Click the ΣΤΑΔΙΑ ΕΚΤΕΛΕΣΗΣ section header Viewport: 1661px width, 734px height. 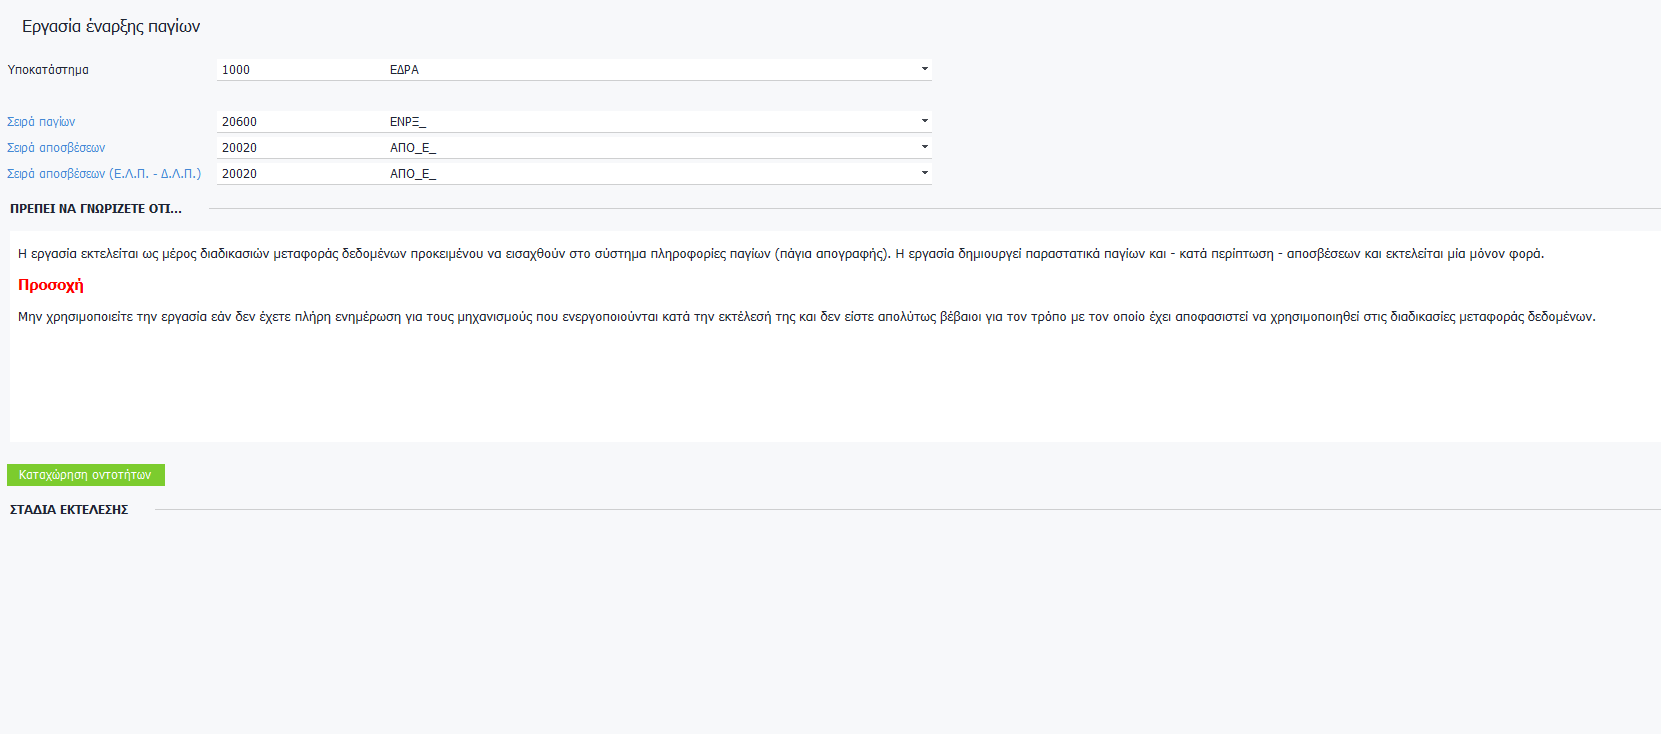69,510
